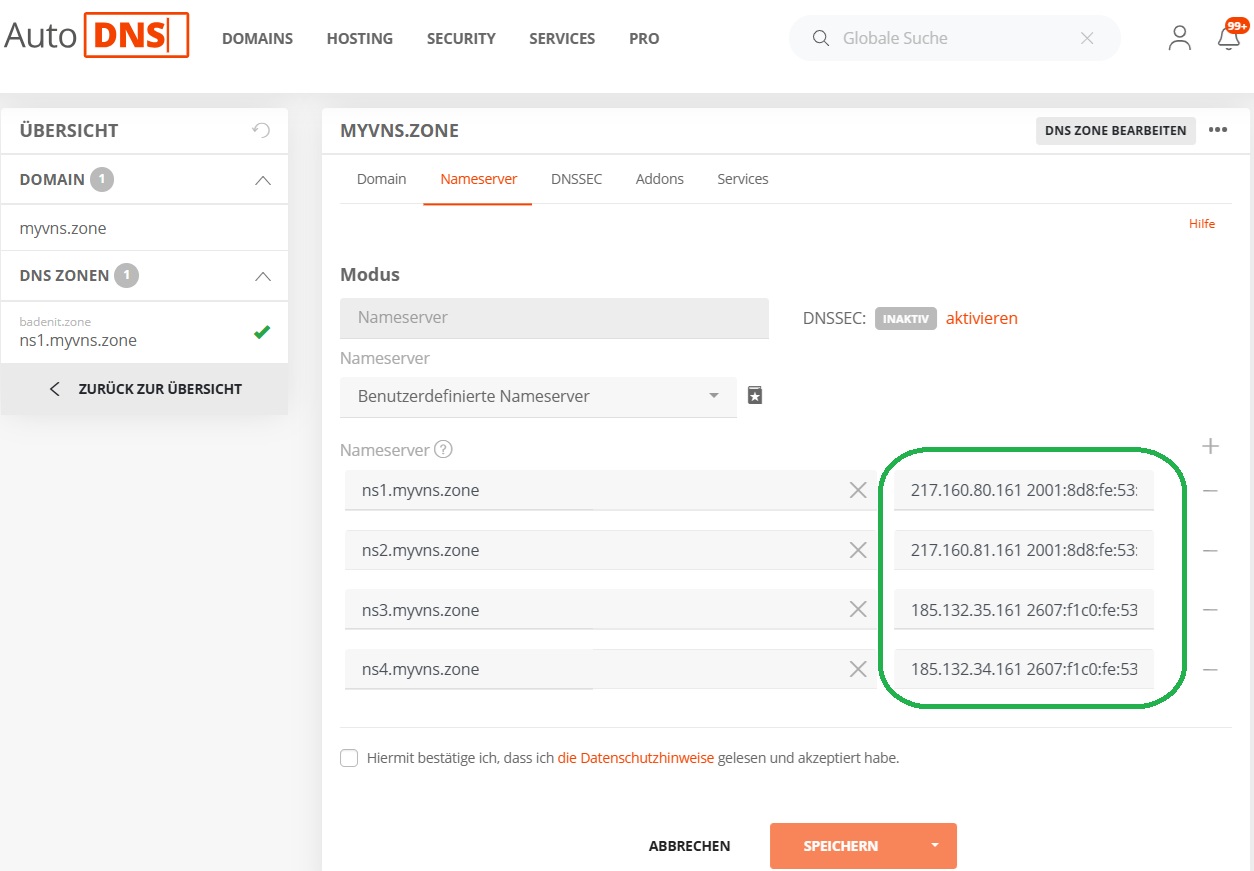Open the SECURITY menu
Image resolution: width=1254 pixels, height=871 pixels.
coord(461,38)
